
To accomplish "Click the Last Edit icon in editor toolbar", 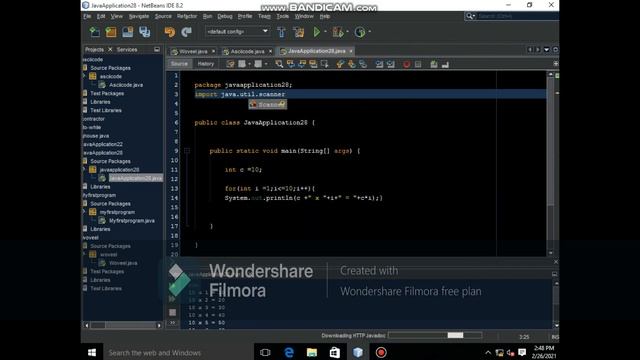I will pyautogui.click(x=230, y=64).
